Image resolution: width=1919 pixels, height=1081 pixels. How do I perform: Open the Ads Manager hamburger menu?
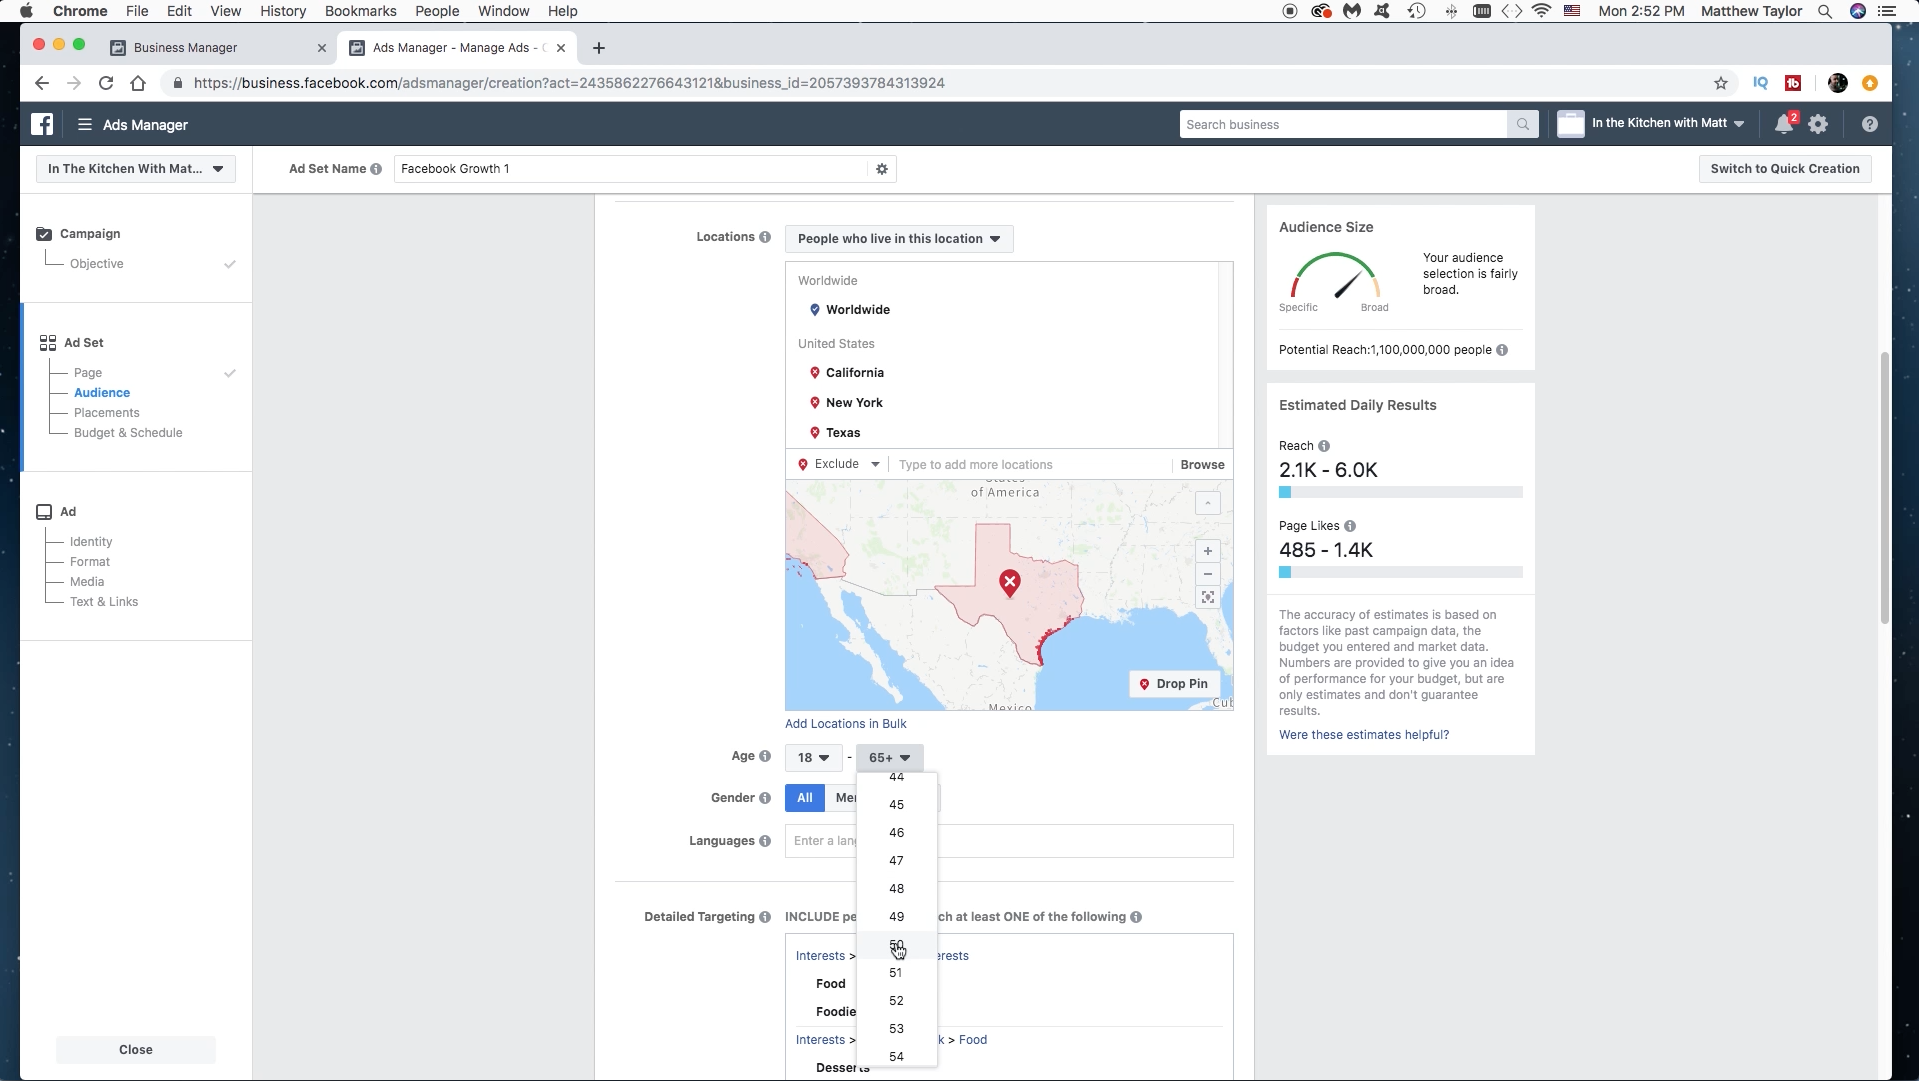85,124
